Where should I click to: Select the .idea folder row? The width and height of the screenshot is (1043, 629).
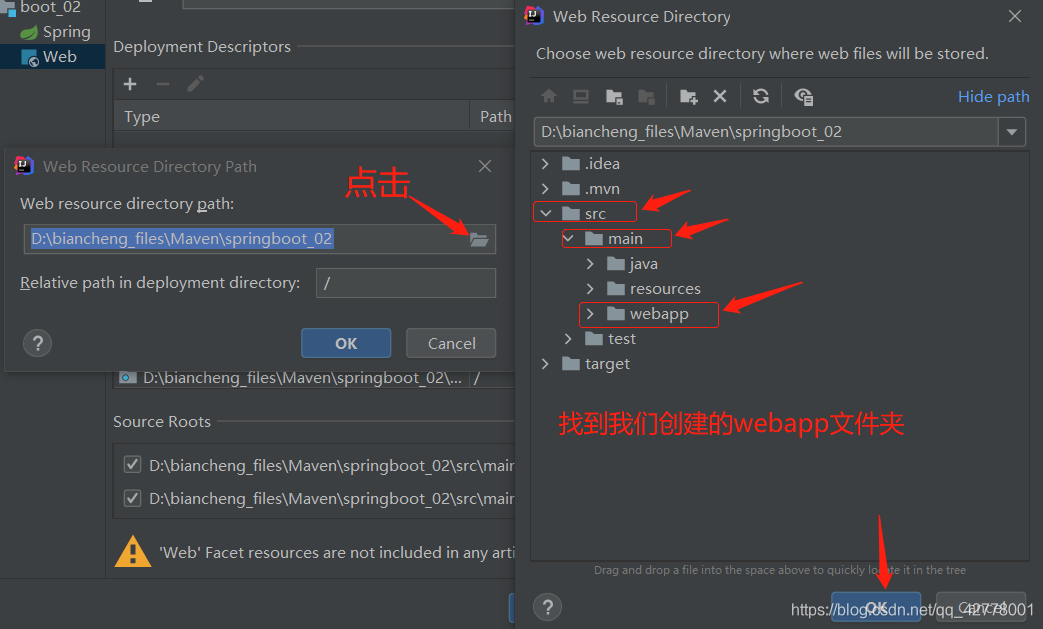(x=780, y=164)
